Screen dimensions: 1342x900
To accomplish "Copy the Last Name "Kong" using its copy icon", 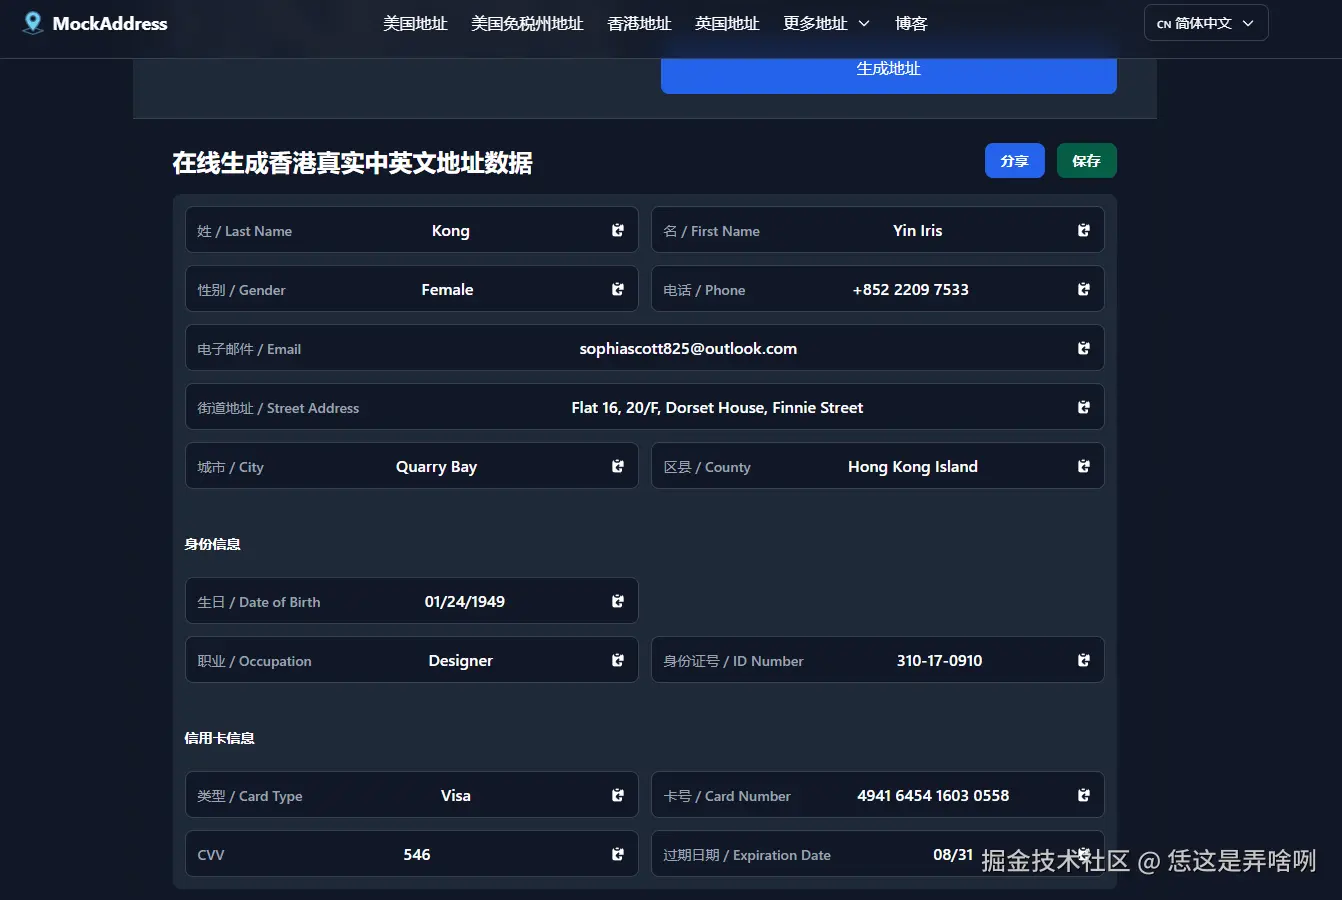I will tap(617, 230).
